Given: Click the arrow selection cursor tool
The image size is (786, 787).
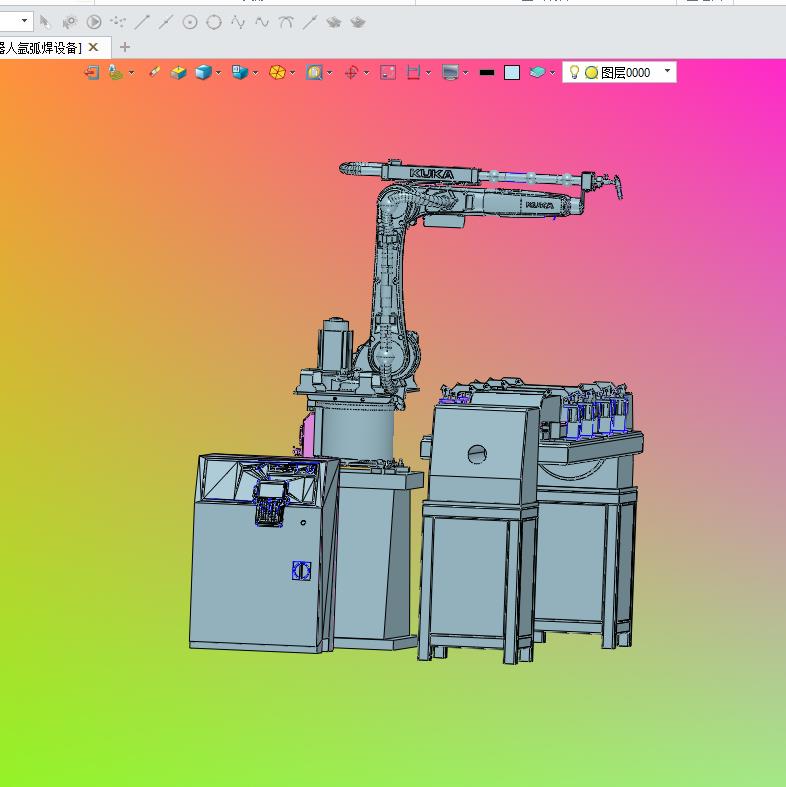Looking at the screenshot, I should click(x=45, y=21).
